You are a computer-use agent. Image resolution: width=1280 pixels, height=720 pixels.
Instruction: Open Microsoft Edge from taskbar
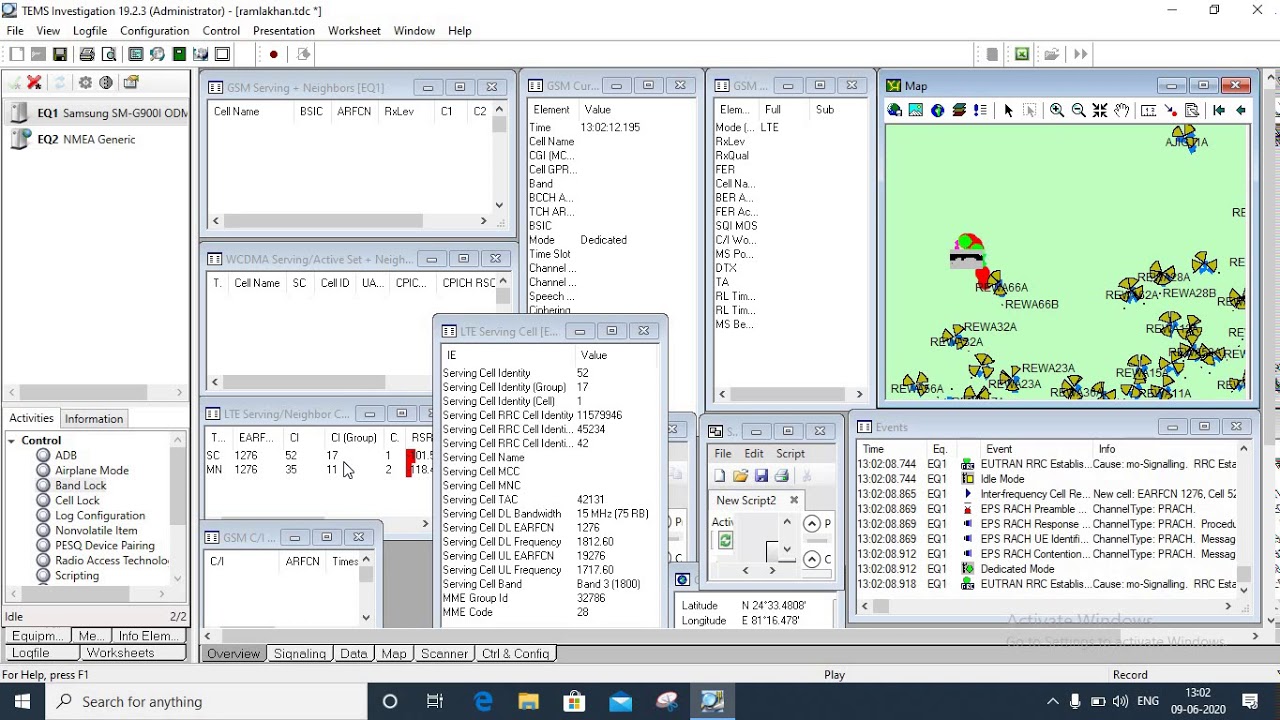(483, 701)
